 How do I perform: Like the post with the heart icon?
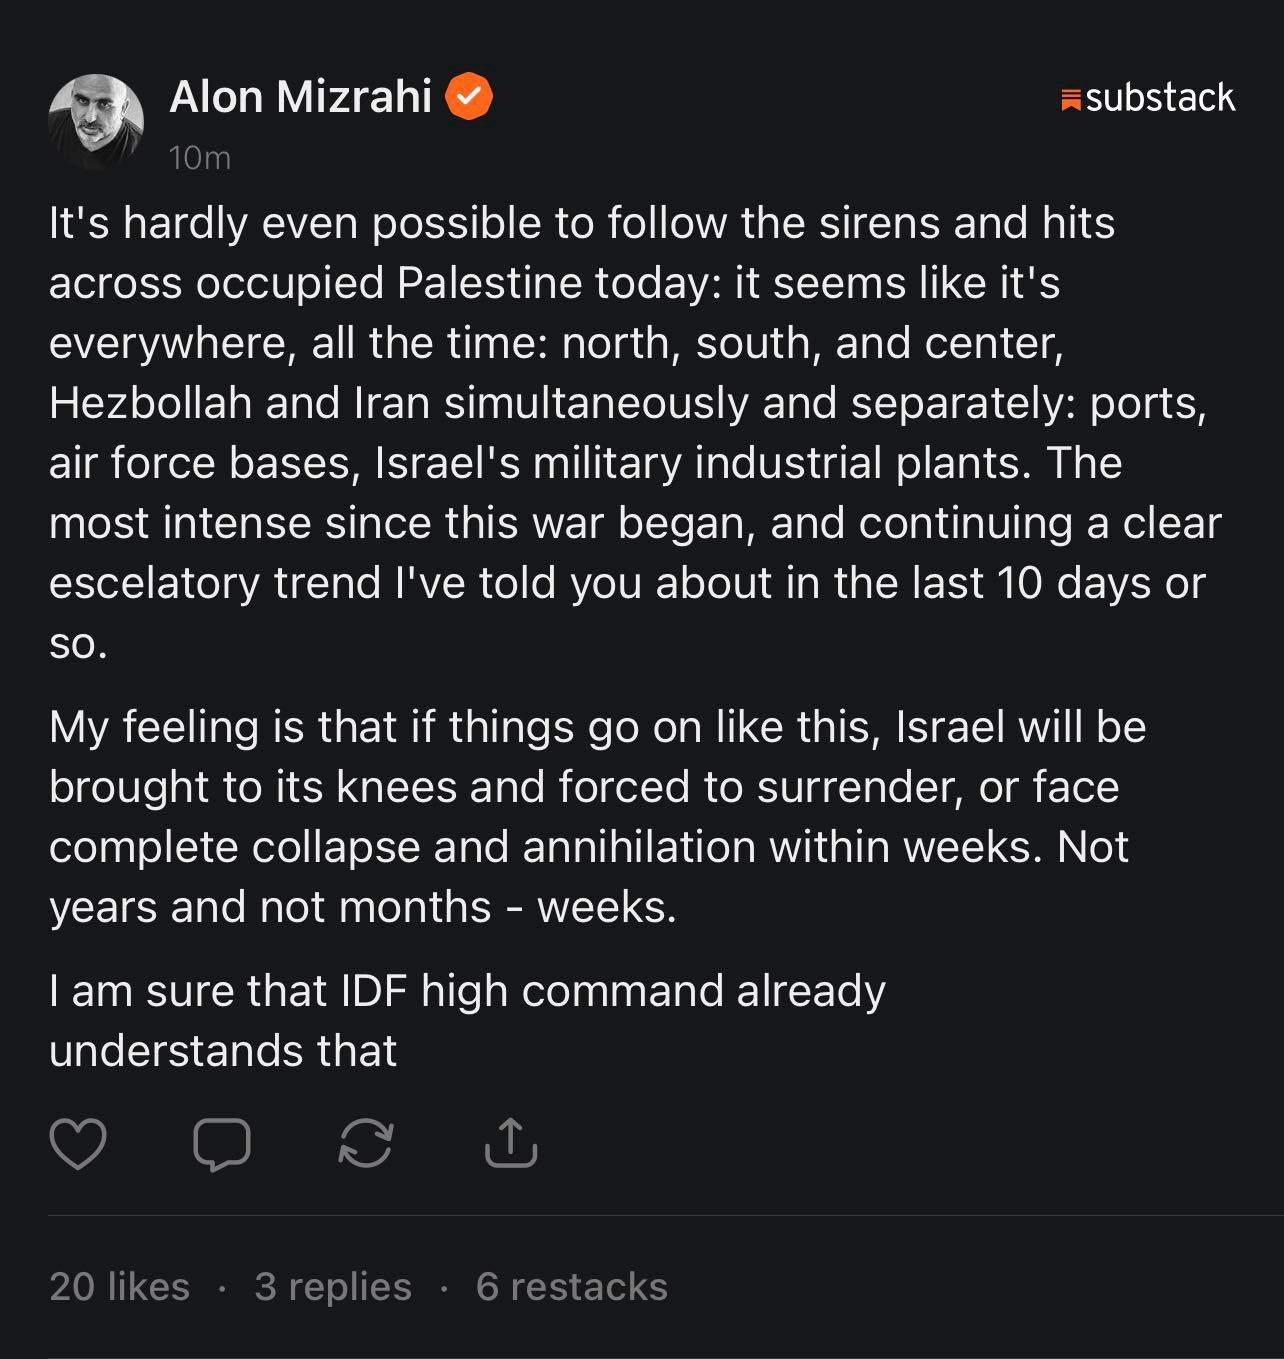[x=78, y=1144]
